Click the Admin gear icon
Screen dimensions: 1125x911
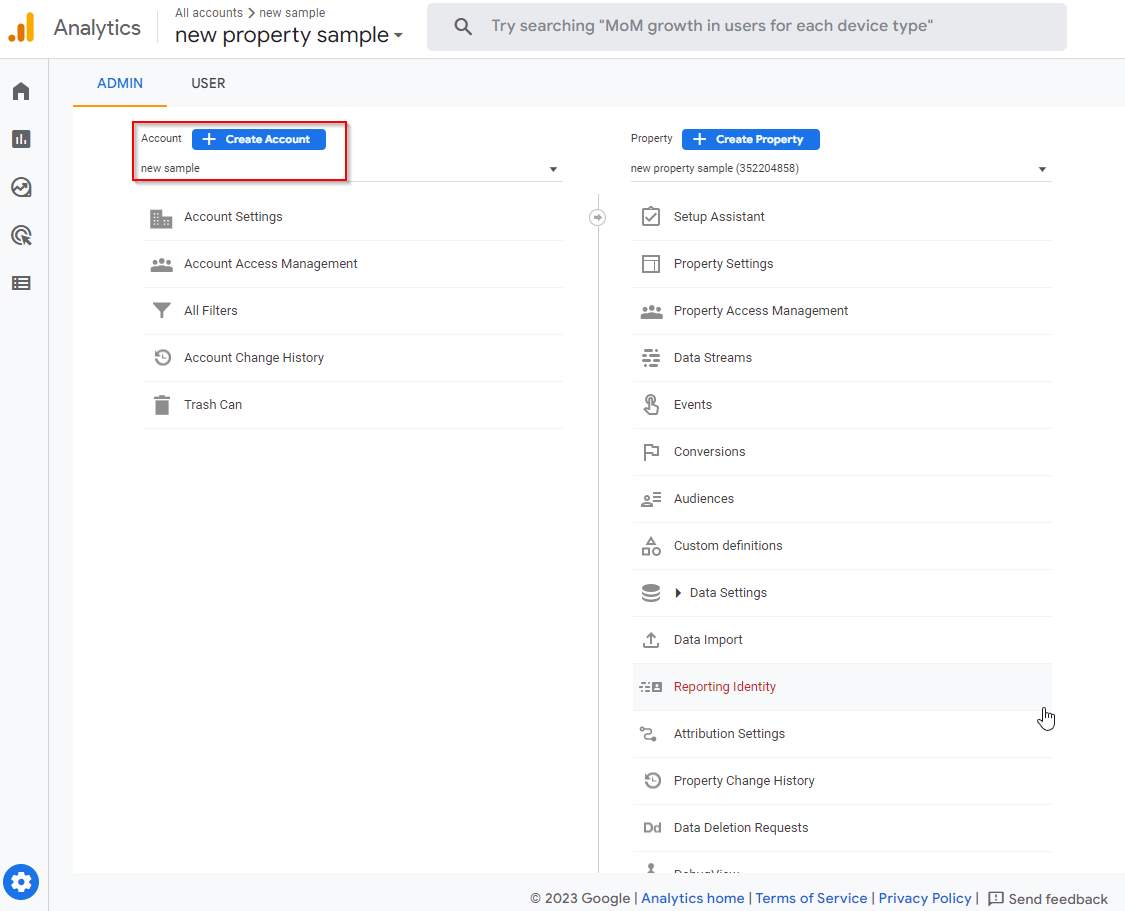[x=21, y=882]
